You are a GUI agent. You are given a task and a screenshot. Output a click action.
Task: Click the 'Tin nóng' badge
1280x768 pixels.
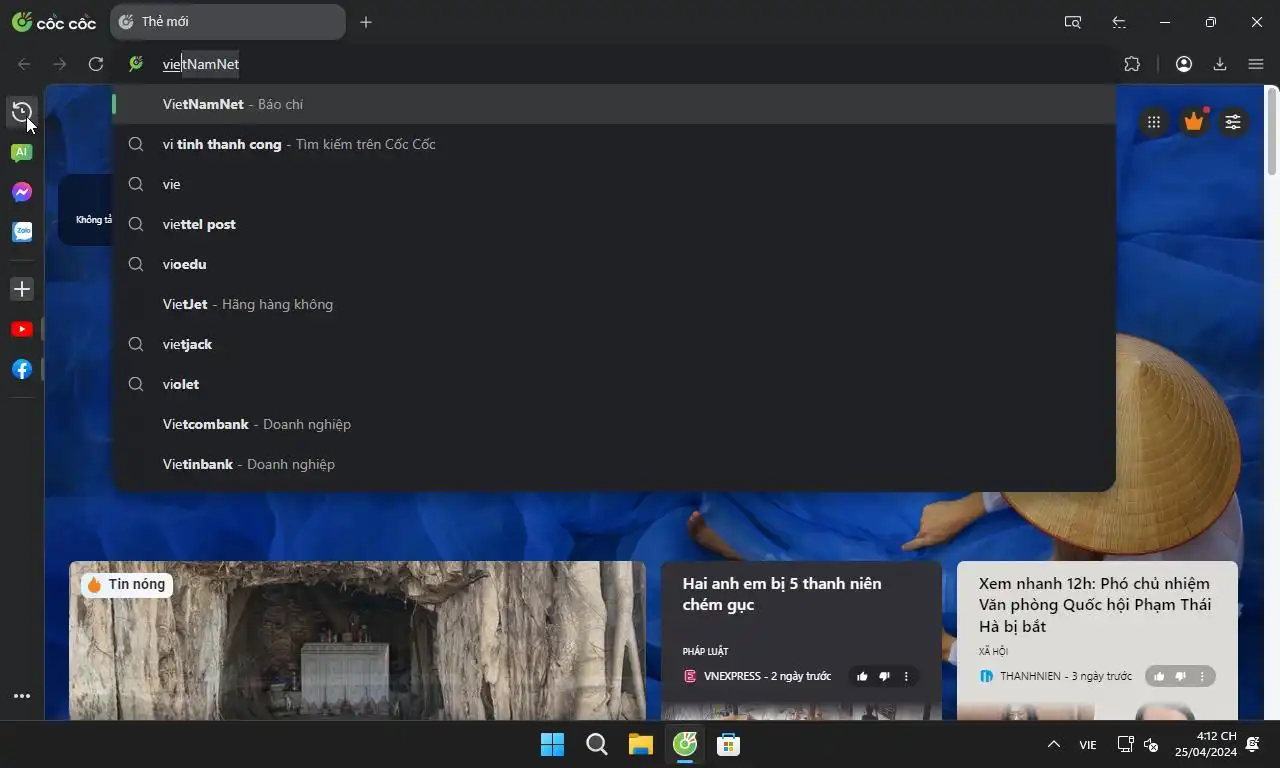pos(126,584)
